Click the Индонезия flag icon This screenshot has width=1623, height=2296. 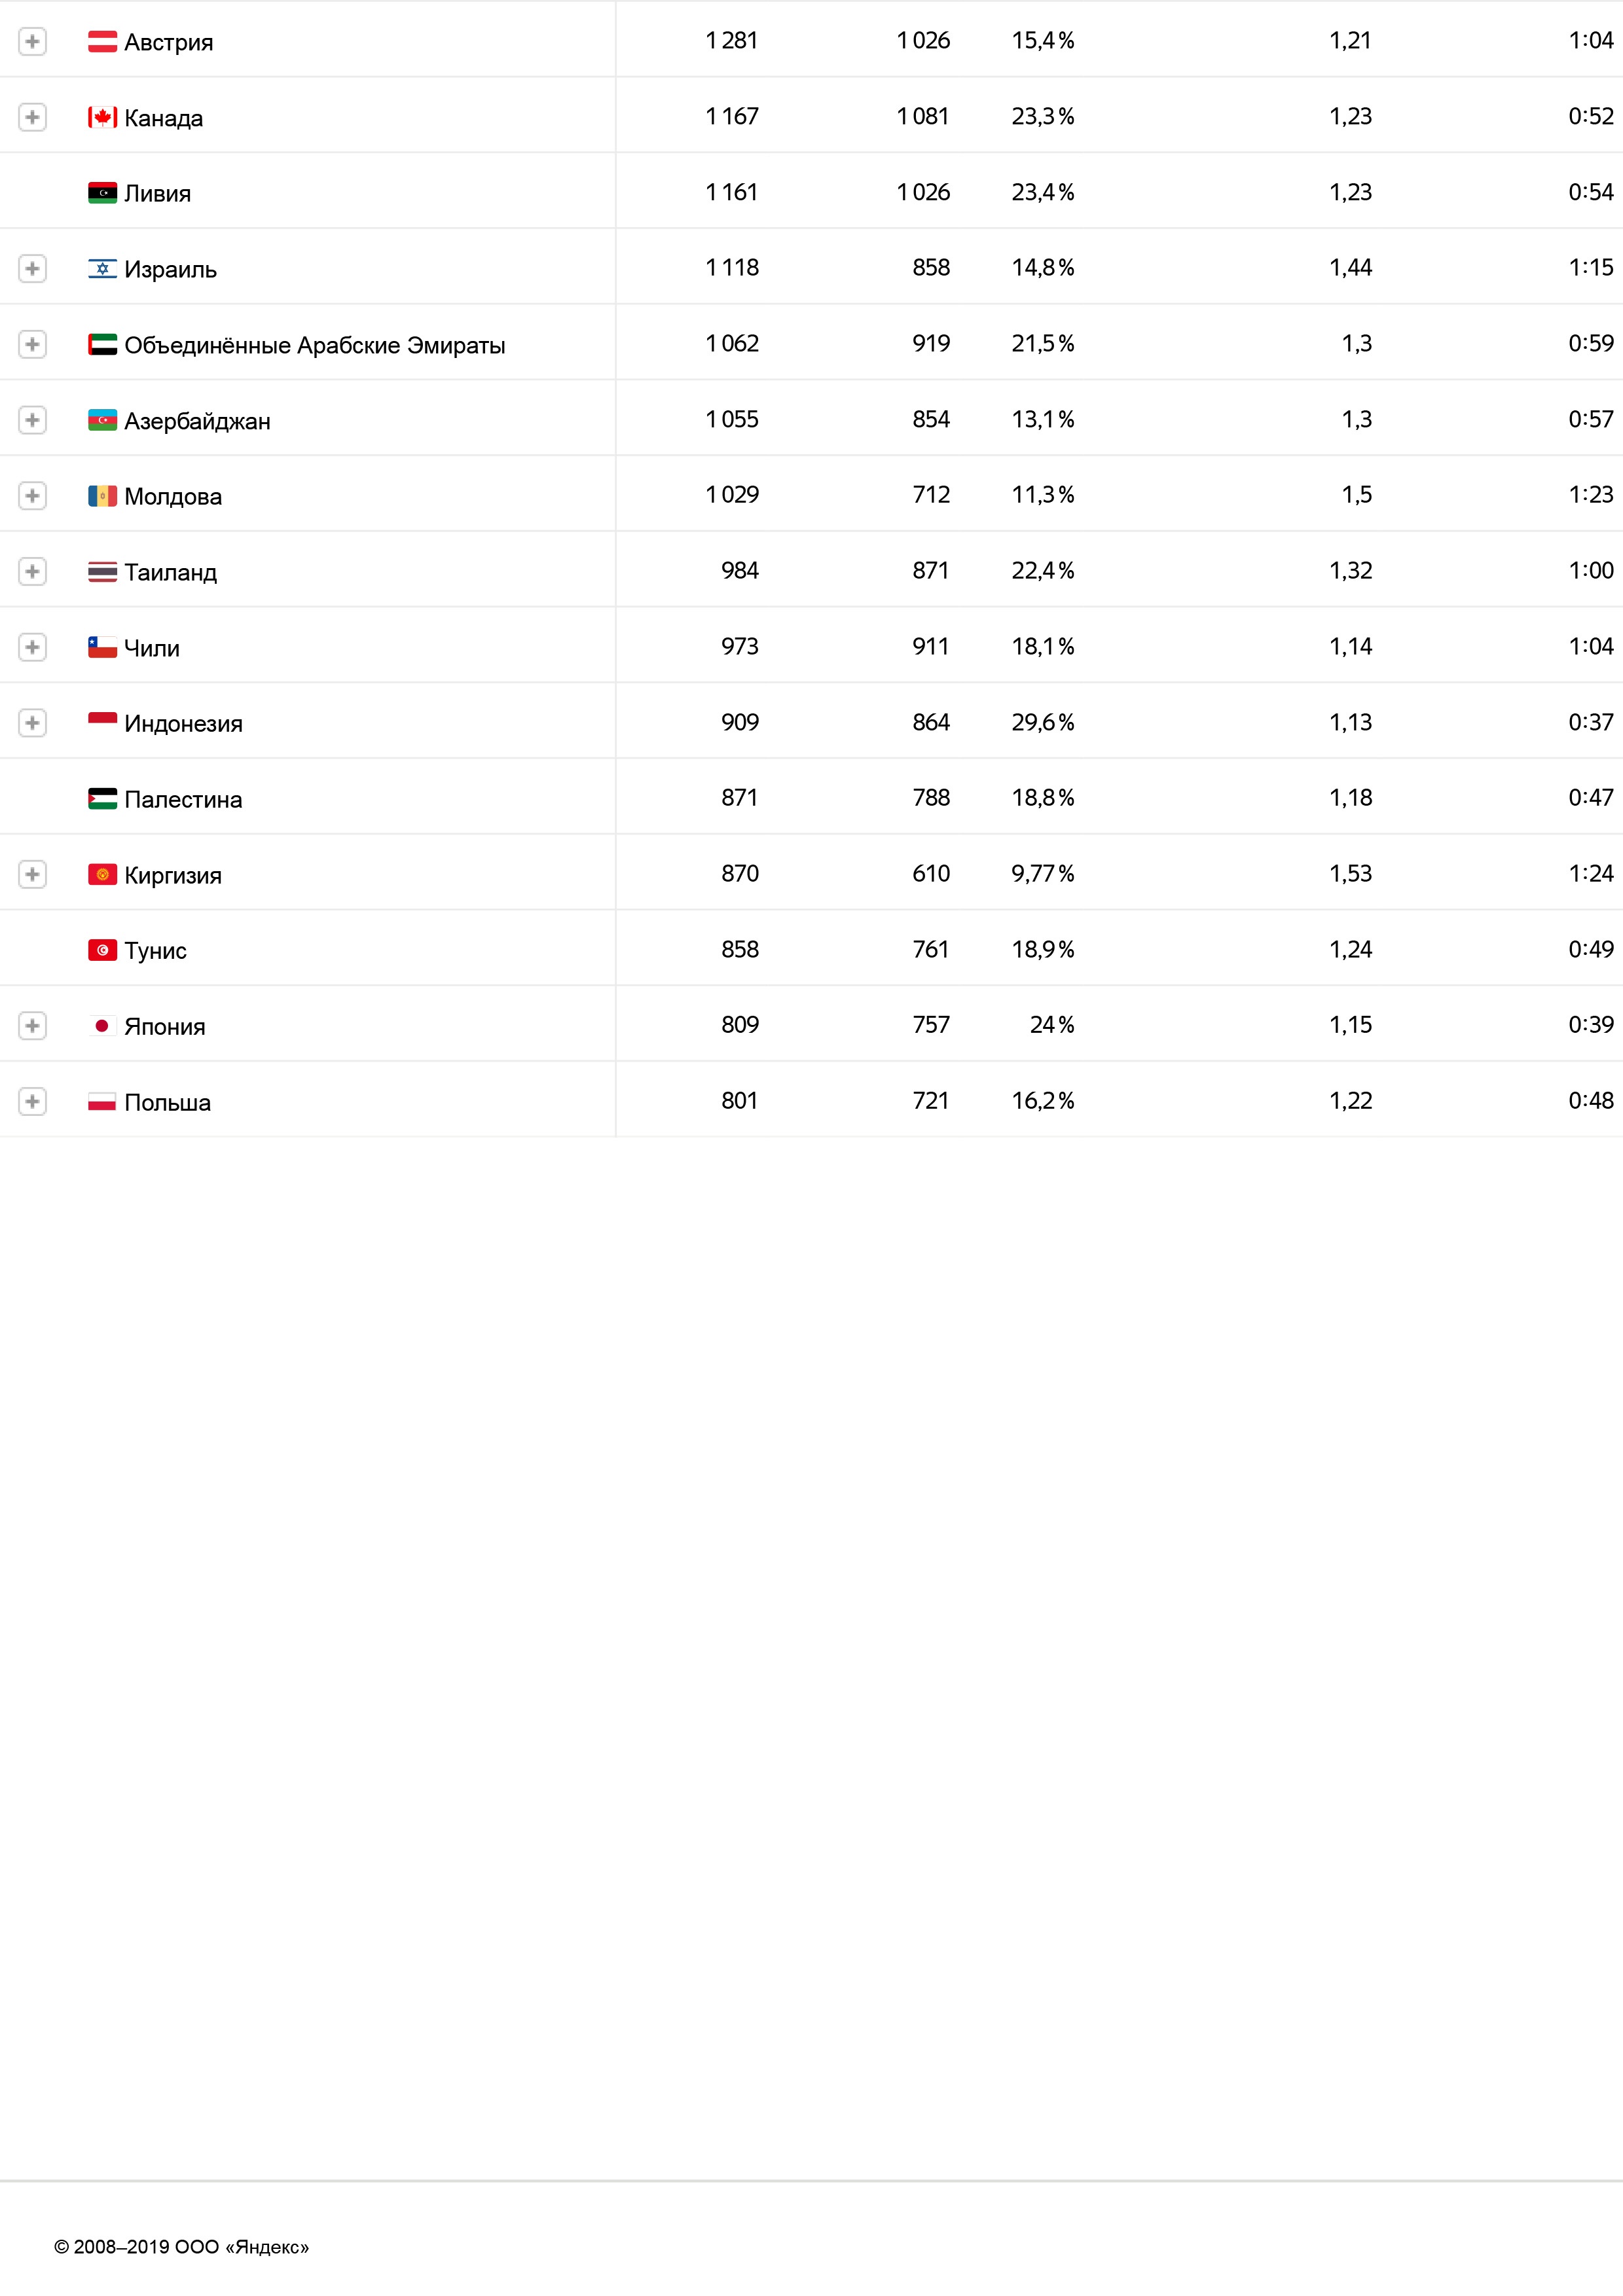tap(102, 723)
